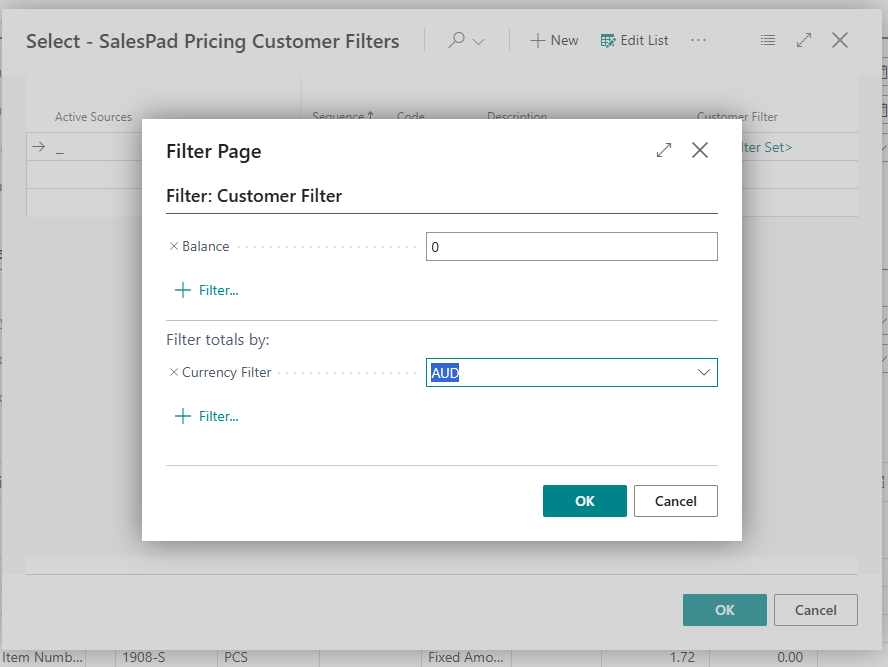Click the Fixed Amo... cell
Image resolution: width=888 pixels, height=667 pixels.
466,657
